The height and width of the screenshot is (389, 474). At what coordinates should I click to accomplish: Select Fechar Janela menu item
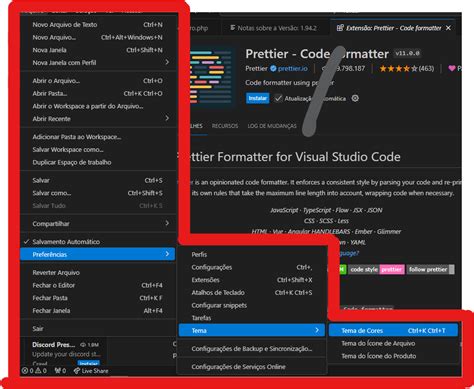click(98, 310)
